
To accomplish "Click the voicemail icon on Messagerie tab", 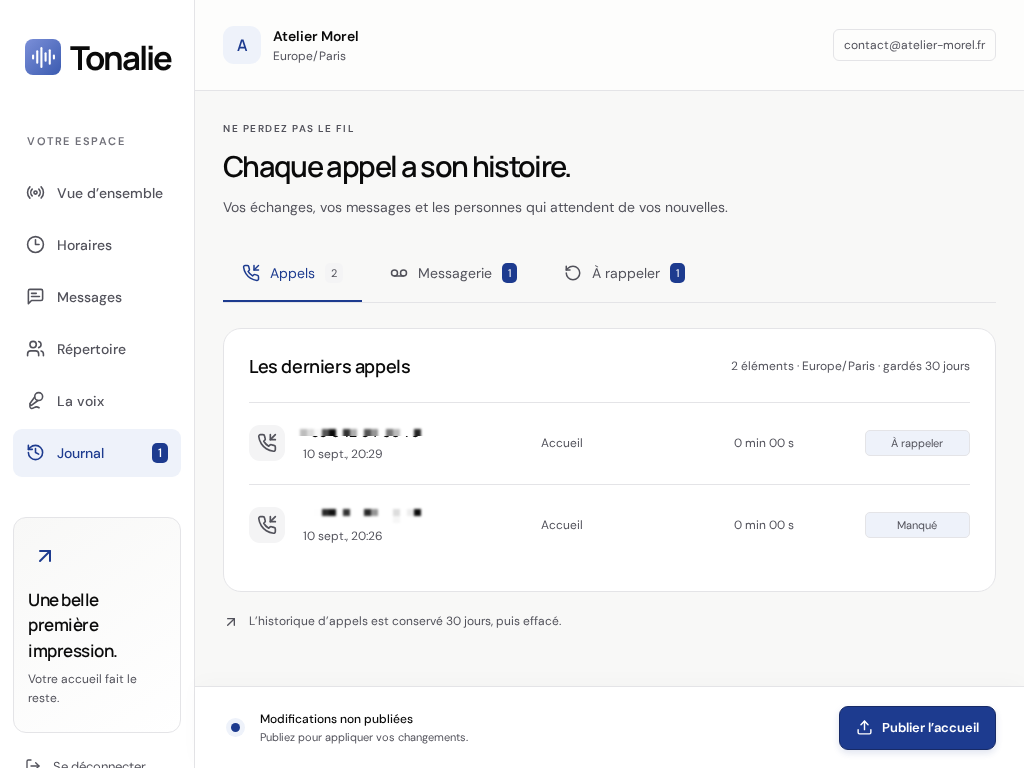I will [x=399, y=273].
